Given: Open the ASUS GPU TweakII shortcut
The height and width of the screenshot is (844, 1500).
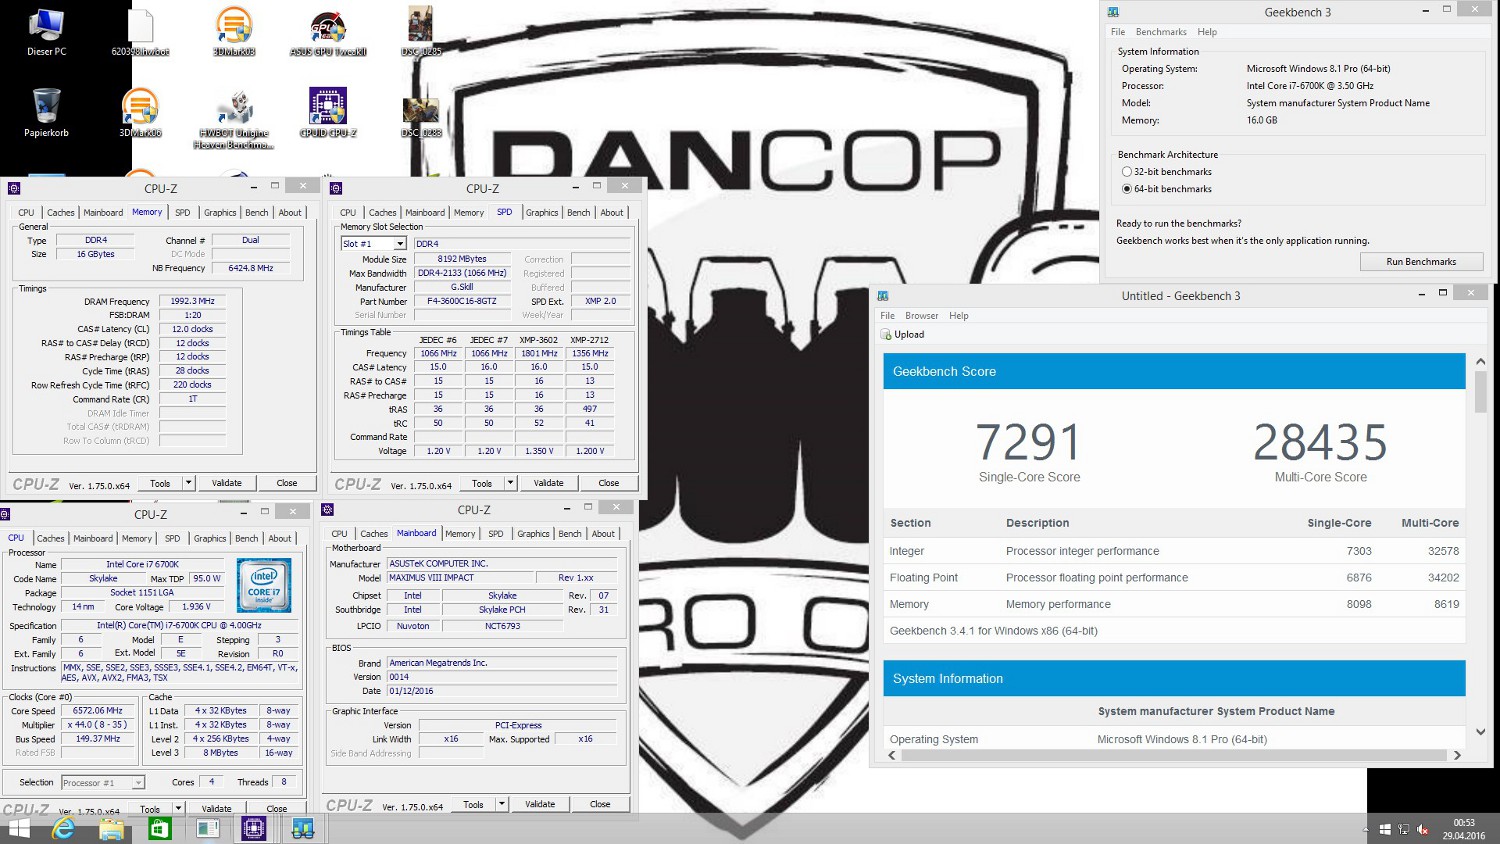Looking at the screenshot, I should click(x=328, y=32).
